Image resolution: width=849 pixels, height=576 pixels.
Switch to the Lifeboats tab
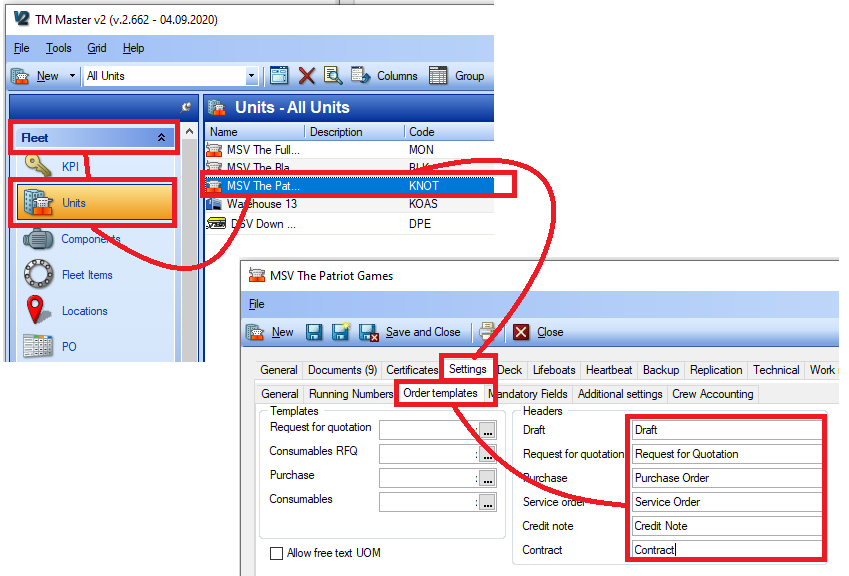click(554, 370)
